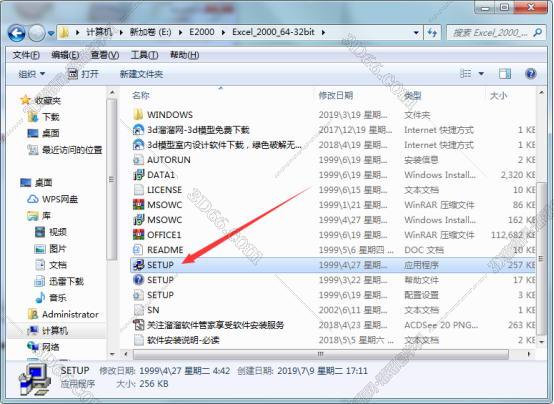Click the magnifier icon in the search box

pyautogui.click(x=537, y=33)
